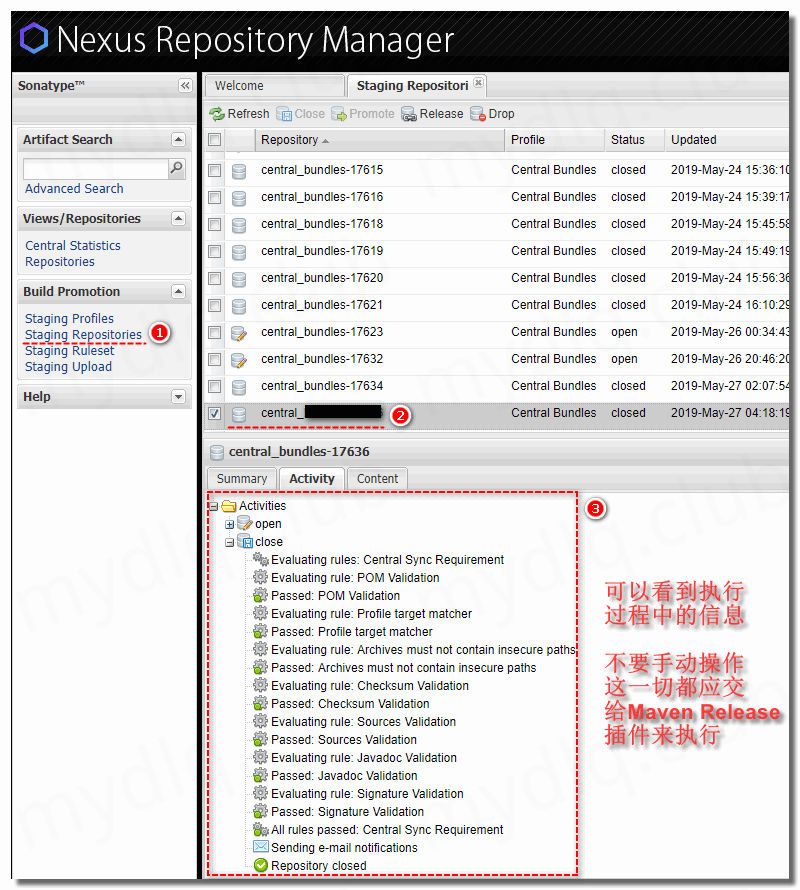Viewport: 800px width, 890px height.
Task: Click the open activity node icon
Action: coord(245,523)
